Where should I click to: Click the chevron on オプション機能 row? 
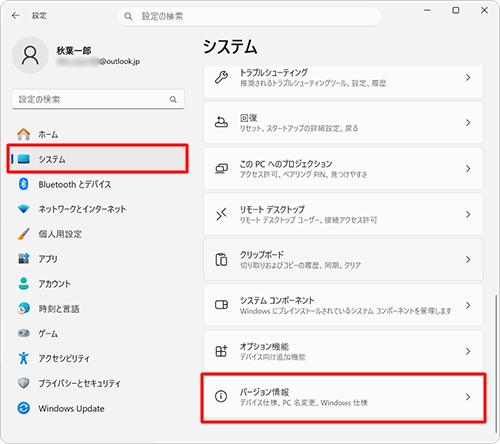point(468,351)
